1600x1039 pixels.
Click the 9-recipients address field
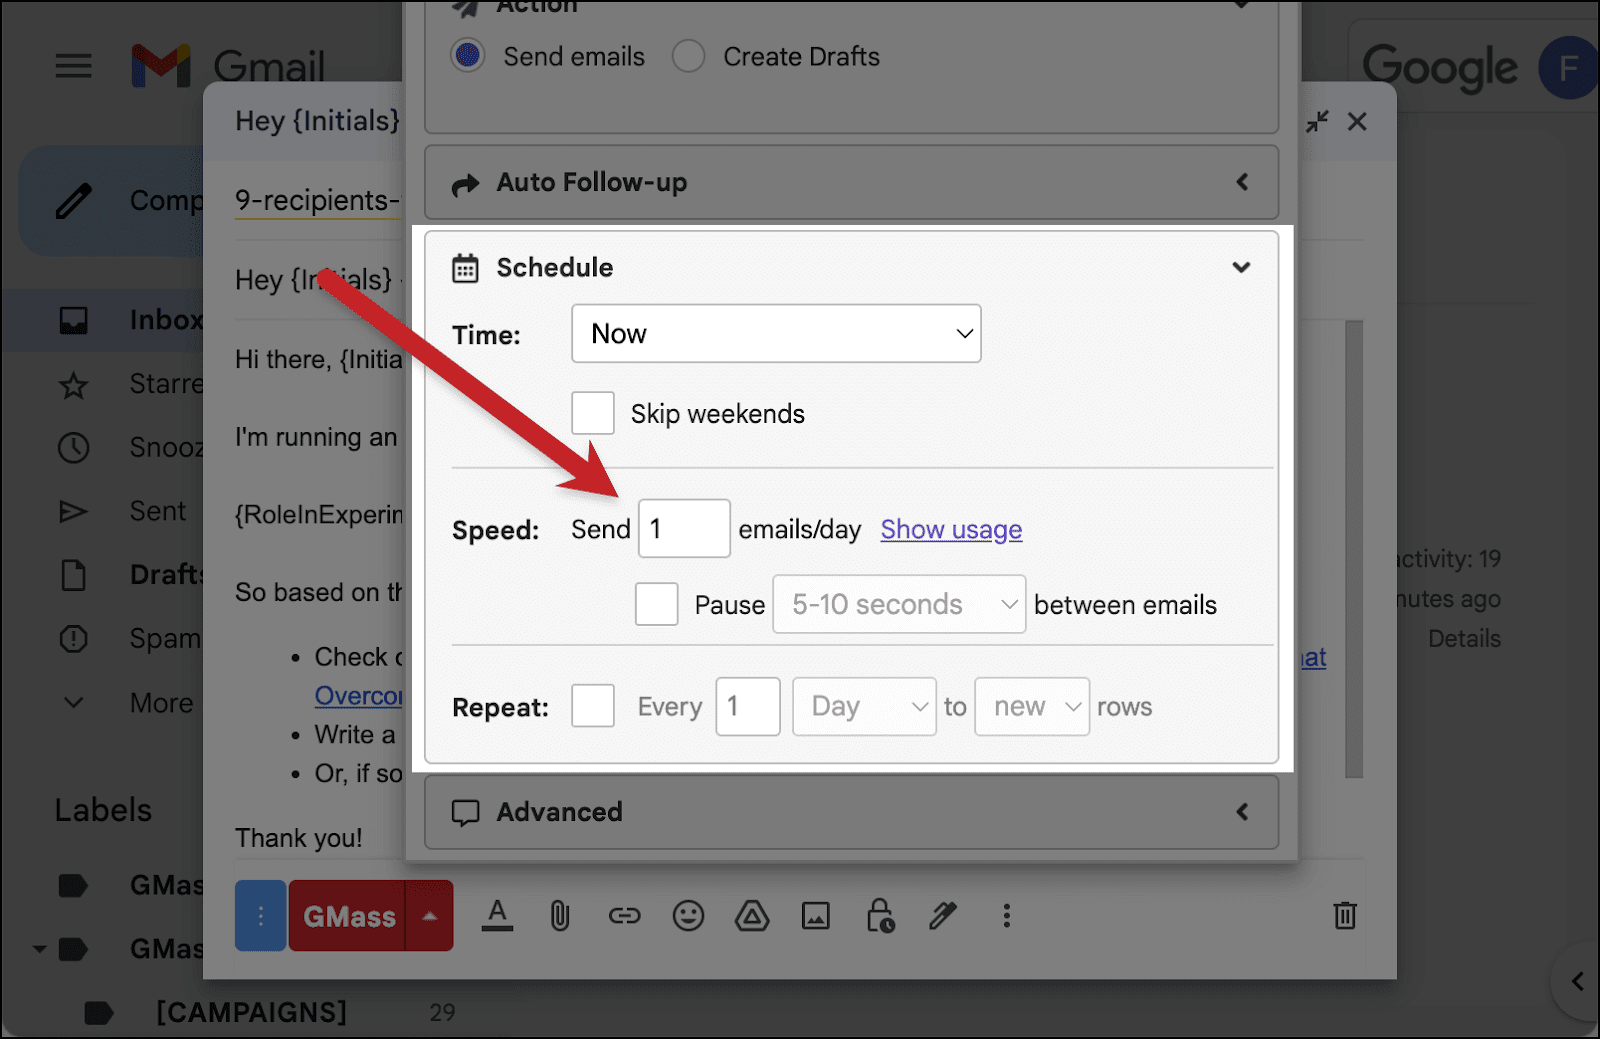(317, 201)
